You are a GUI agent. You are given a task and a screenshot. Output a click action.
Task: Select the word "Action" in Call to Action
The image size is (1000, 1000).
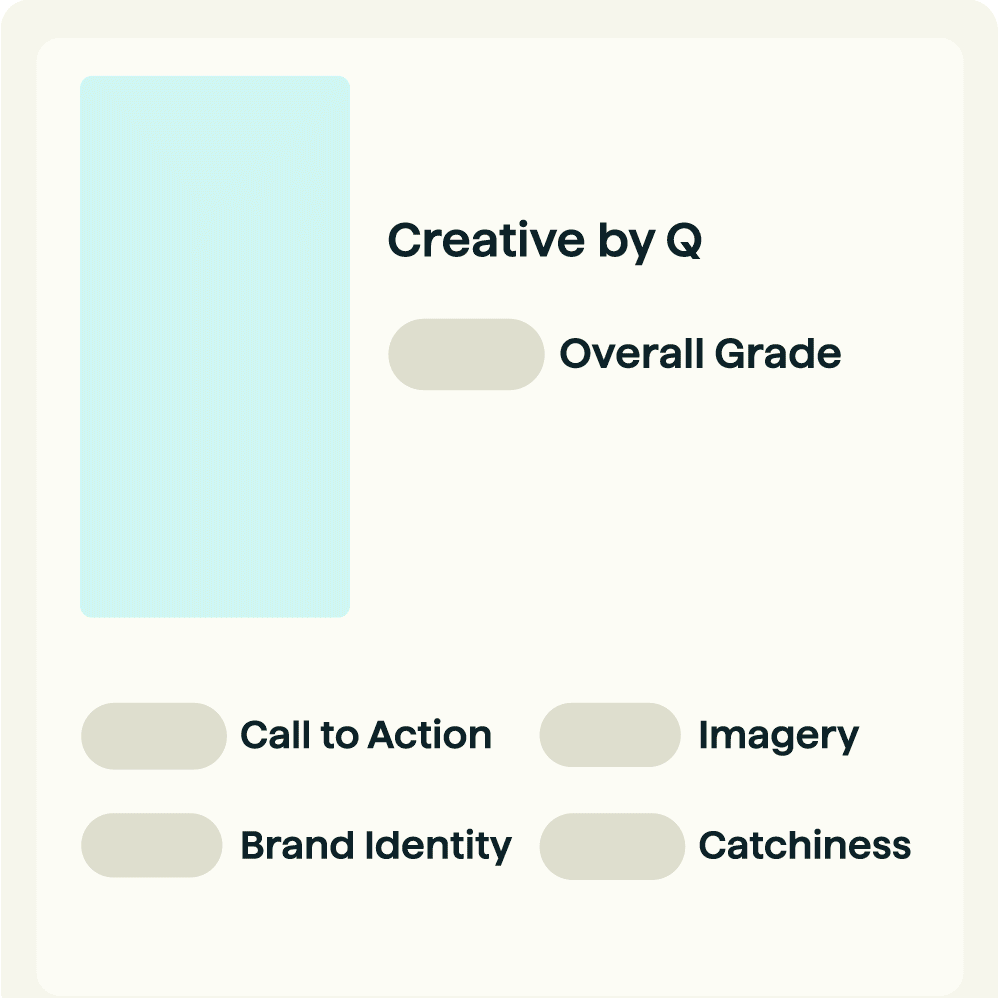pos(430,736)
